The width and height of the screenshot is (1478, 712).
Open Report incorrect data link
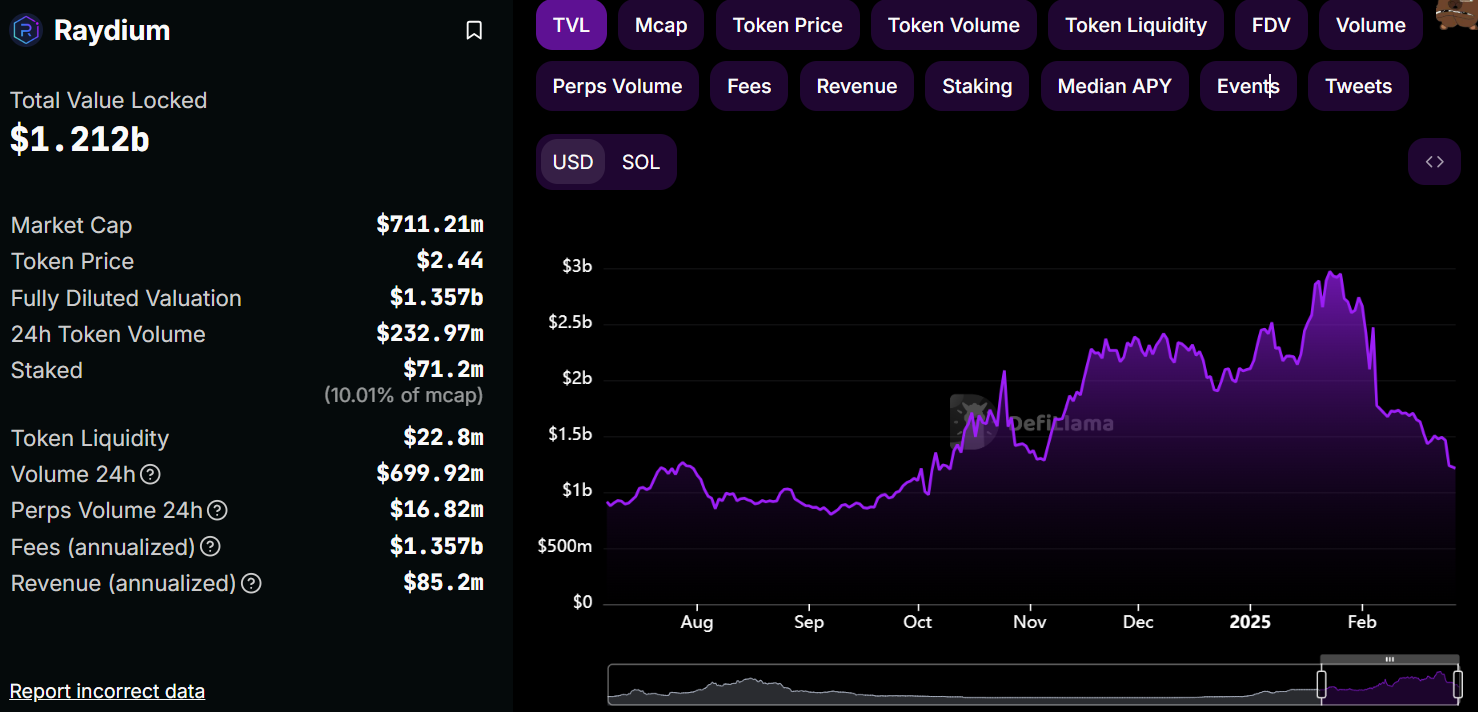(107, 691)
